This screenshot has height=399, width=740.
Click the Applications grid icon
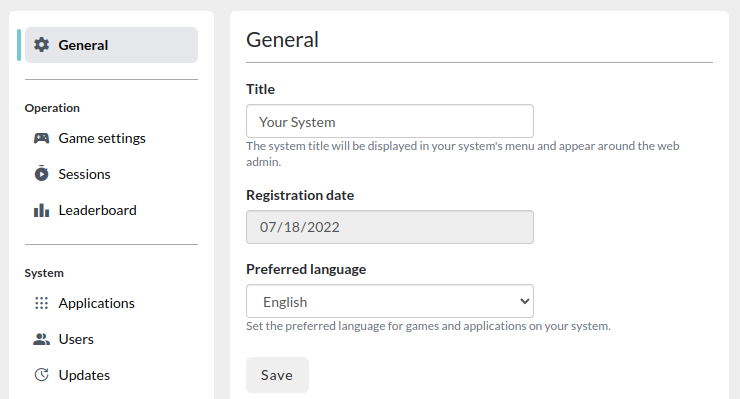[42, 303]
